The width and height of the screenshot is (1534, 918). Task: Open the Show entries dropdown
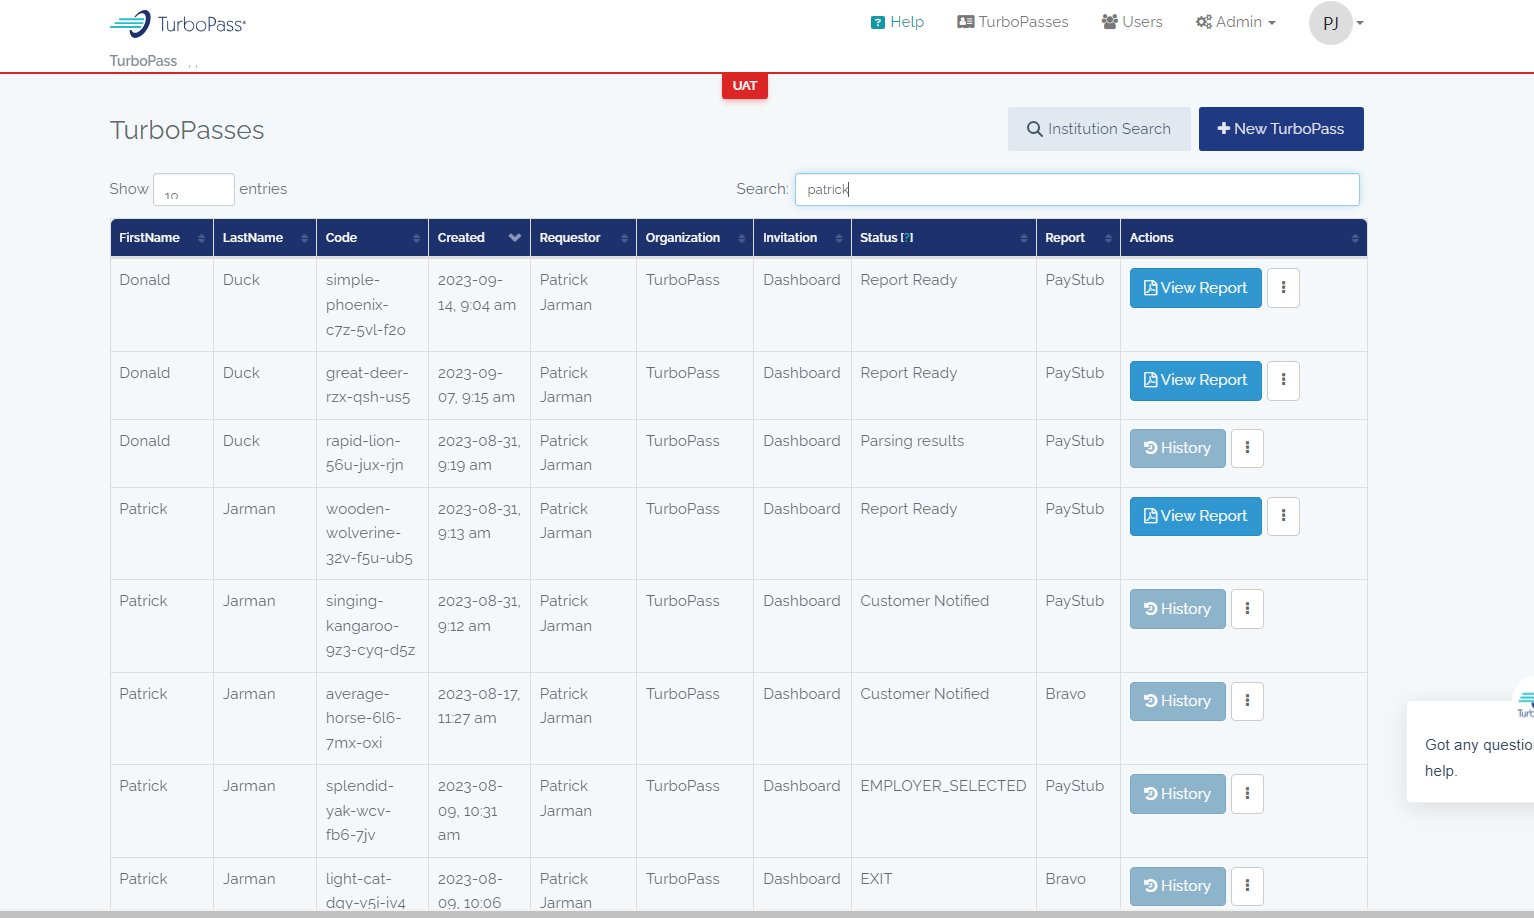coord(193,189)
